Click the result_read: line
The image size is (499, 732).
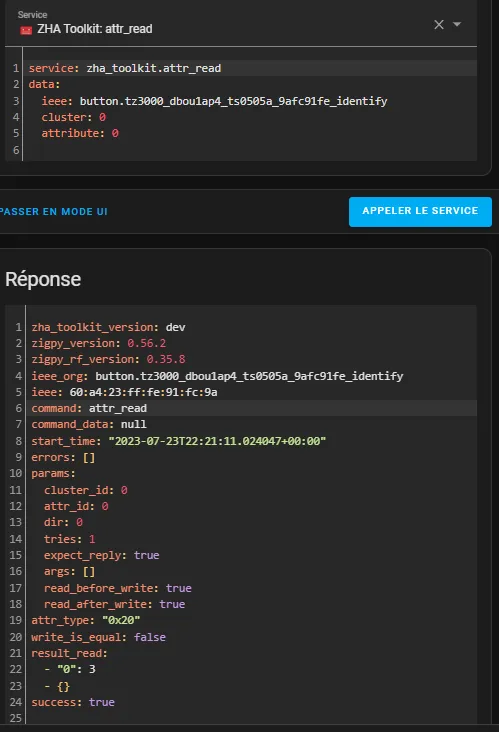point(69,653)
